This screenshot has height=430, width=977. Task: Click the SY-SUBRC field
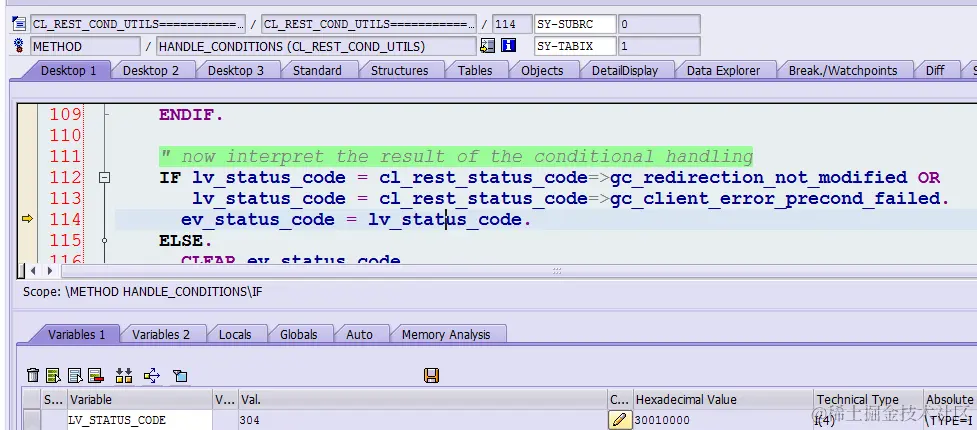coord(575,24)
